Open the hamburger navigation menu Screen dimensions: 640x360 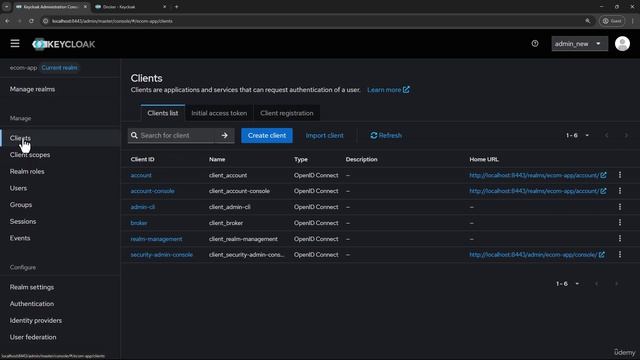tap(15, 43)
